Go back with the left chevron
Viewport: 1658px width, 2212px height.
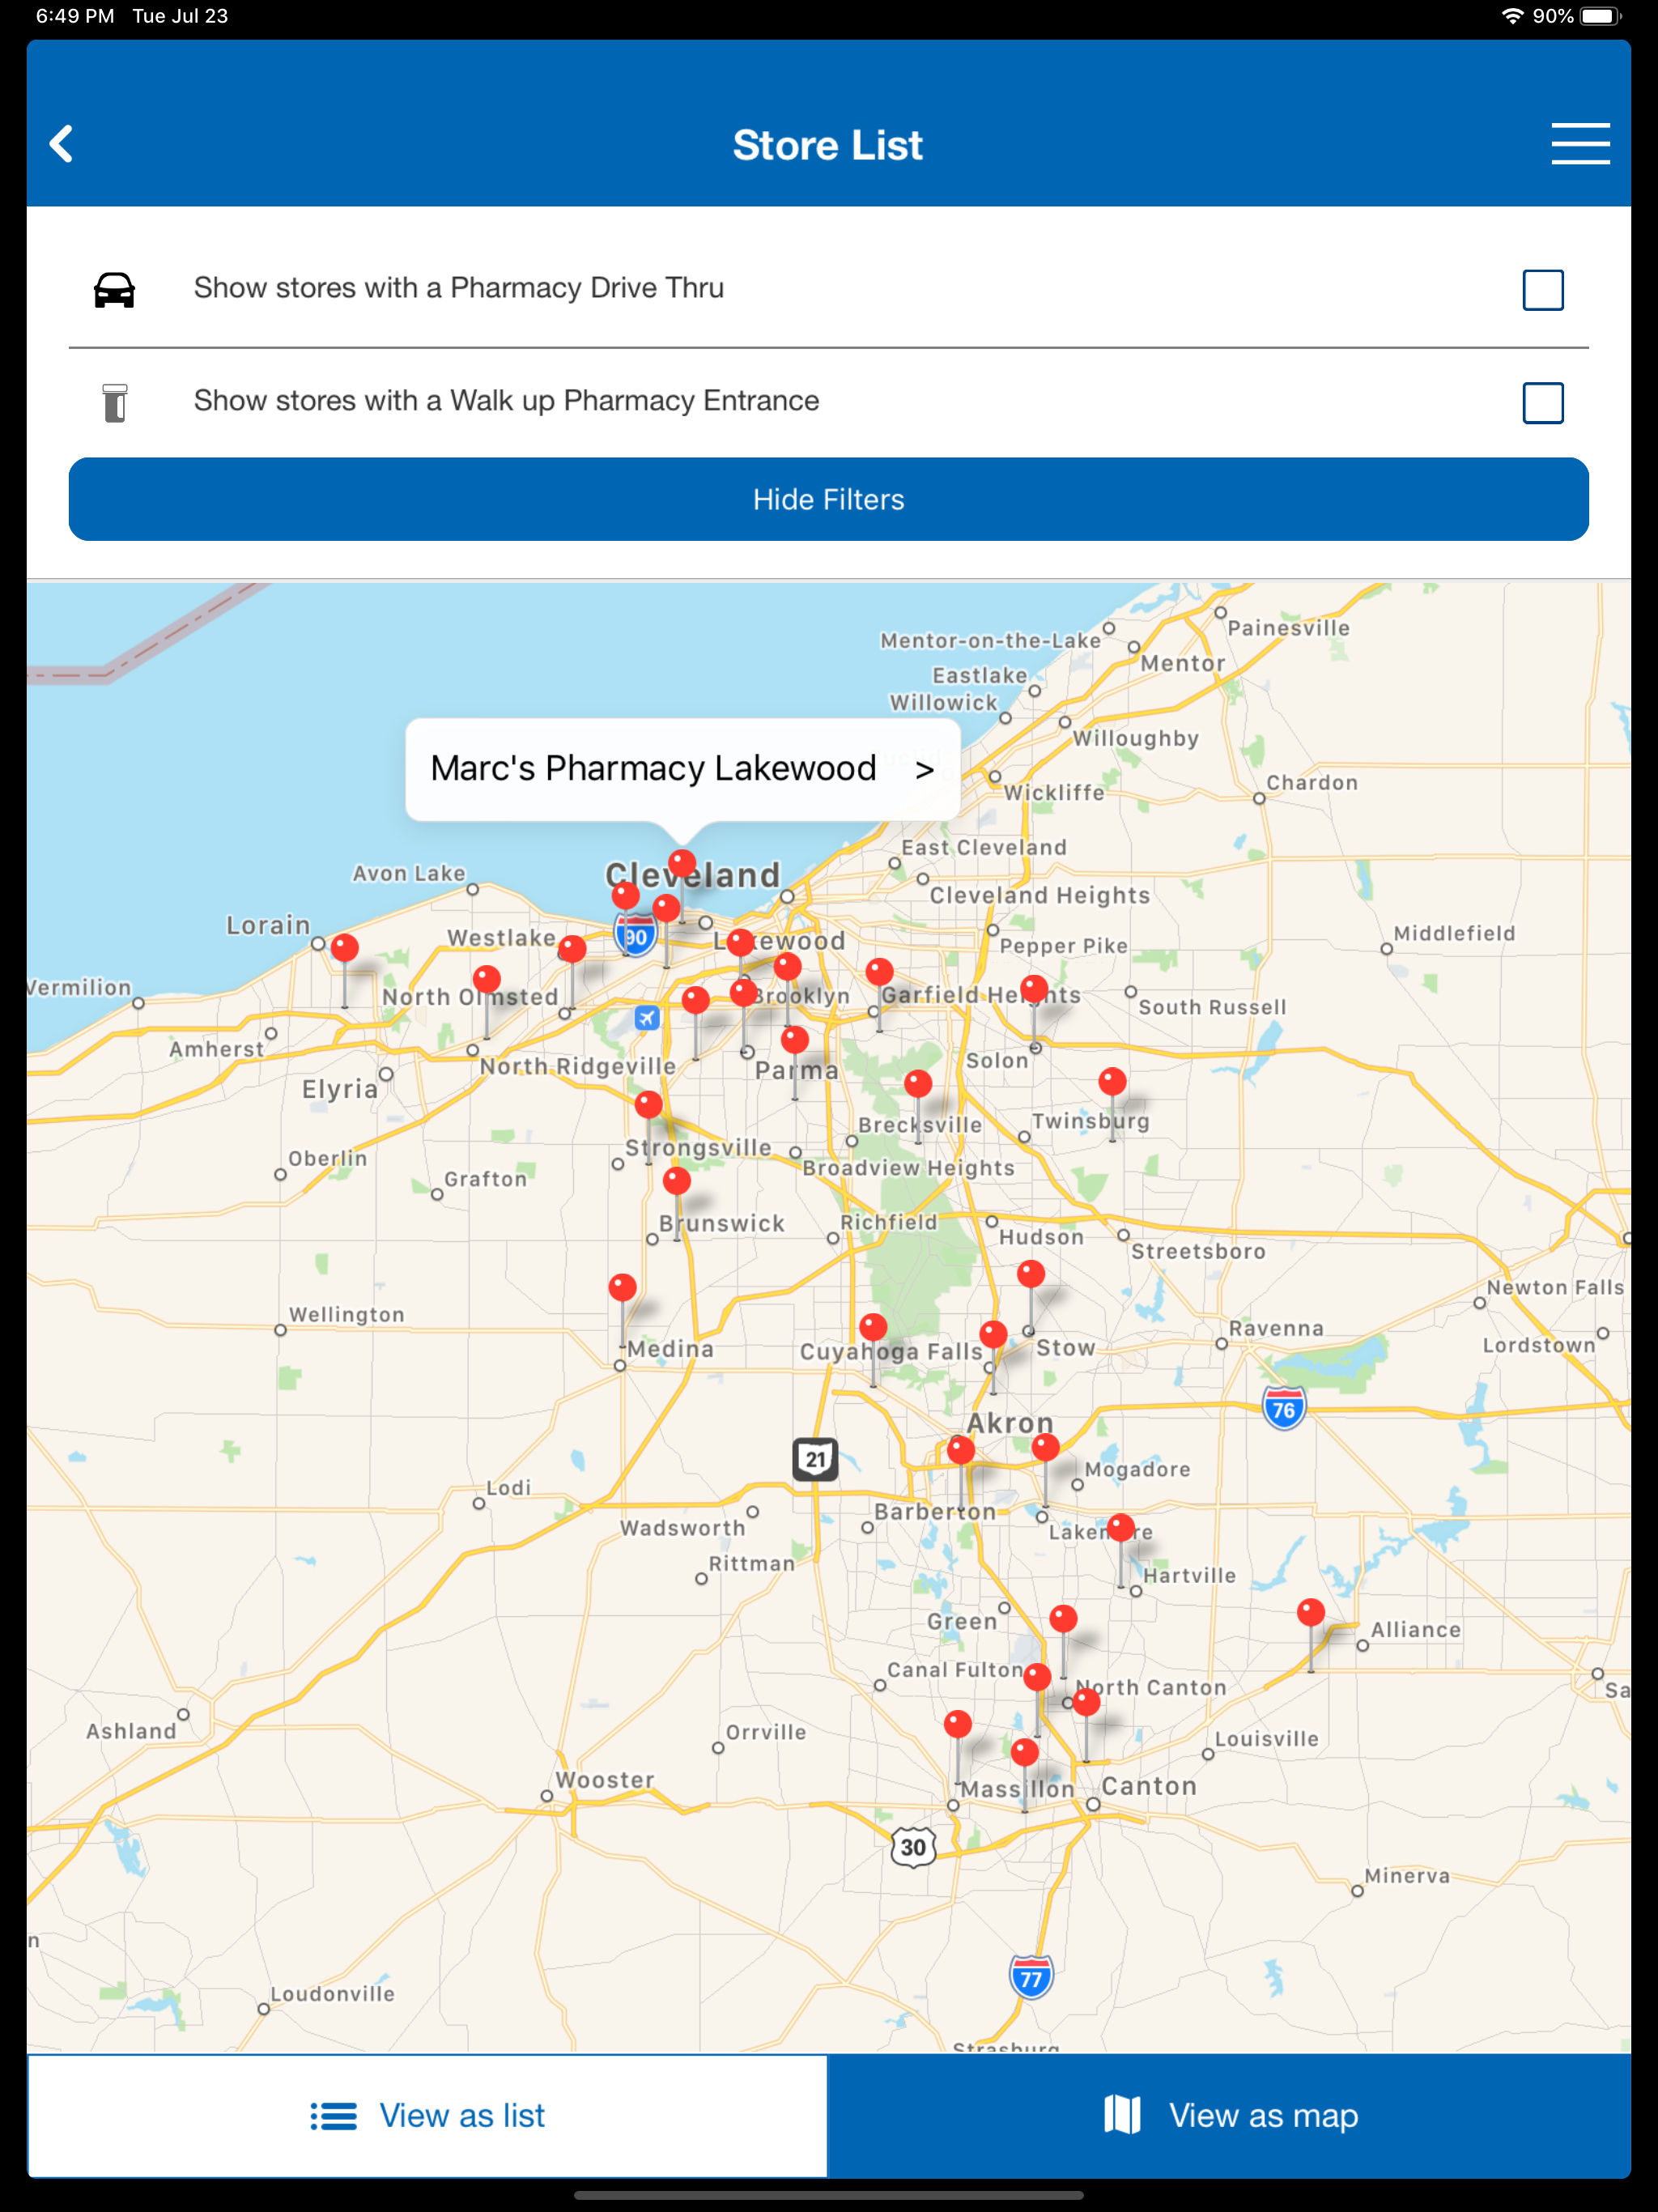coord(61,144)
